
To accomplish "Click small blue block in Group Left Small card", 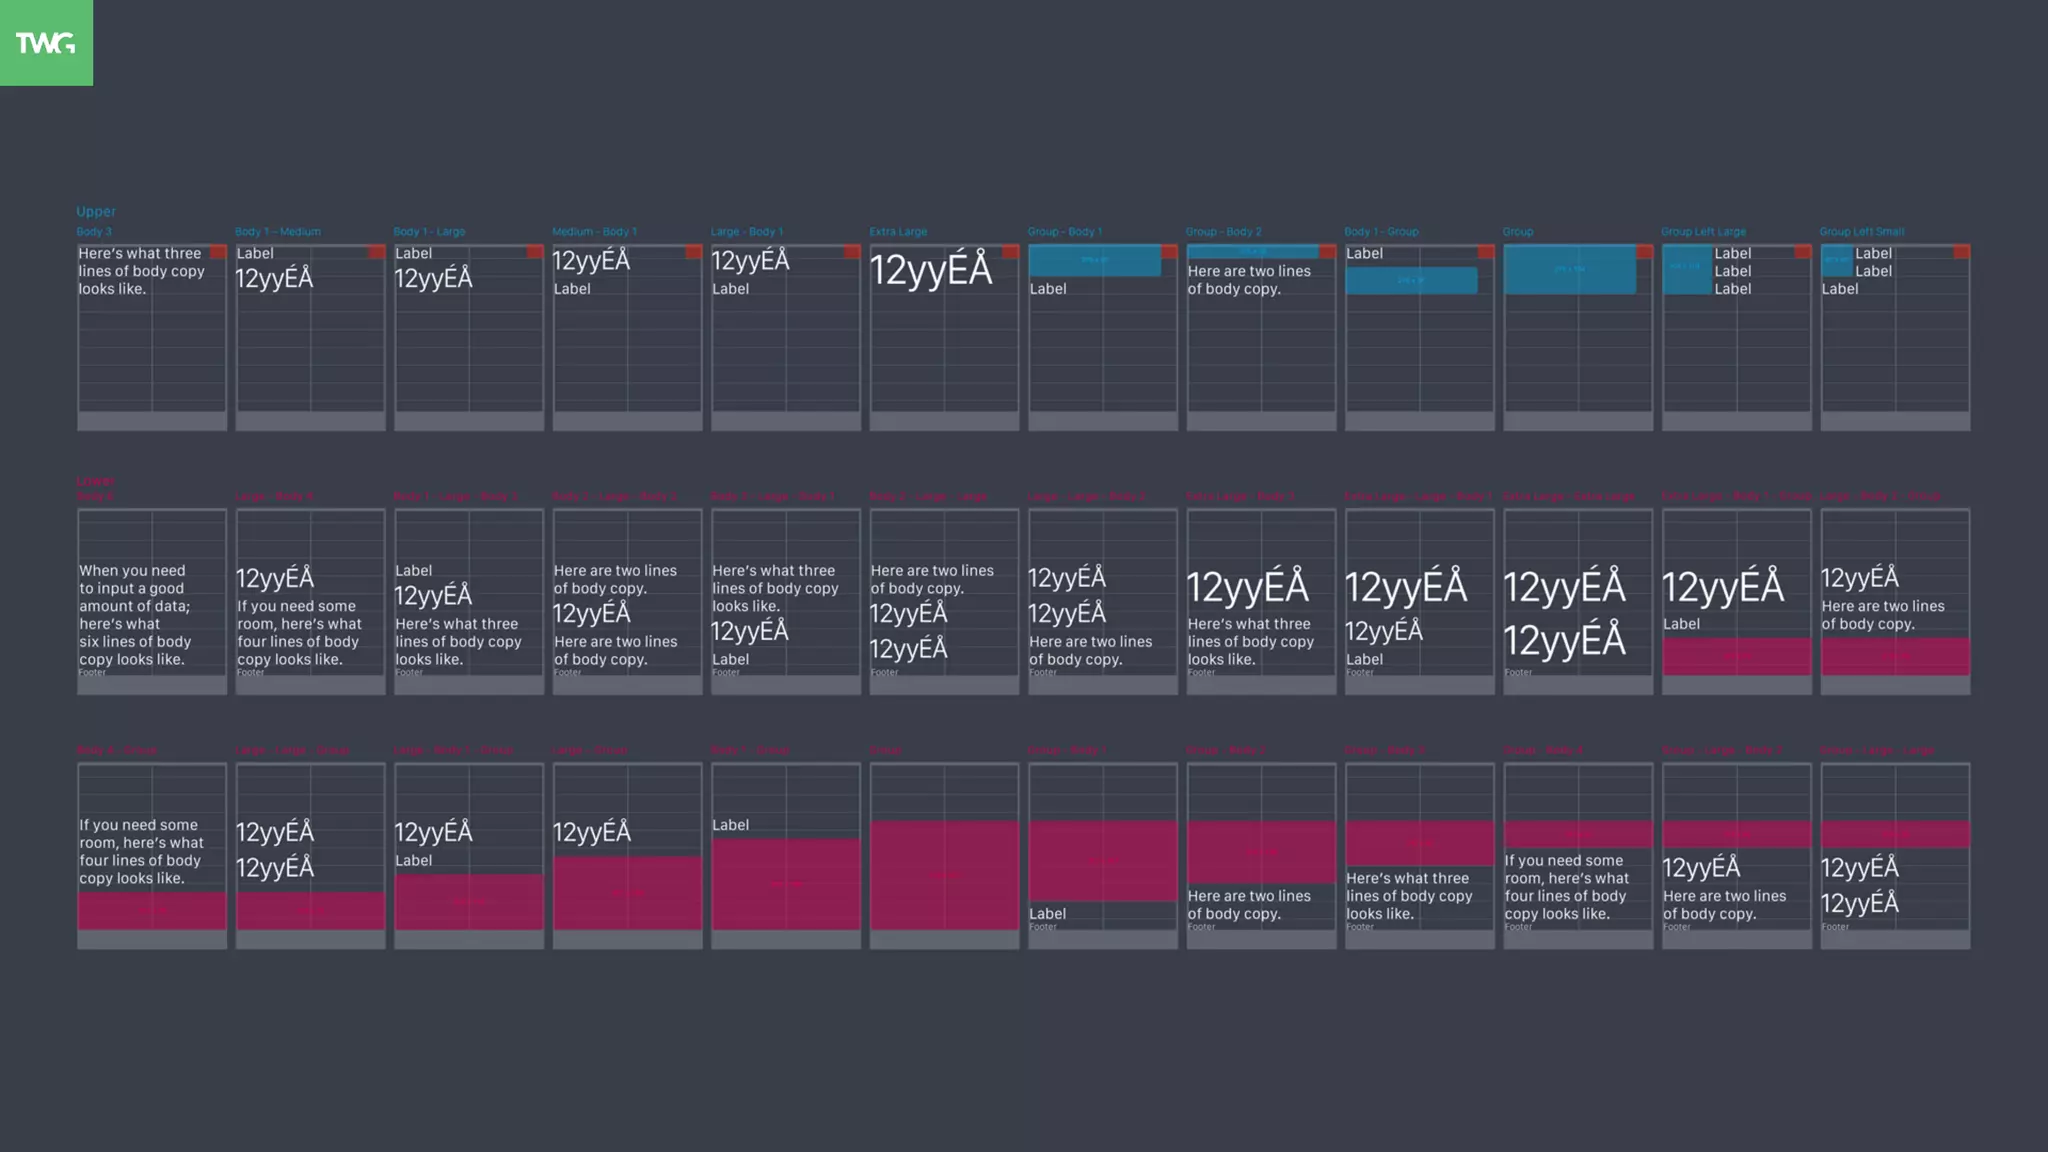I will [x=1836, y=261].
